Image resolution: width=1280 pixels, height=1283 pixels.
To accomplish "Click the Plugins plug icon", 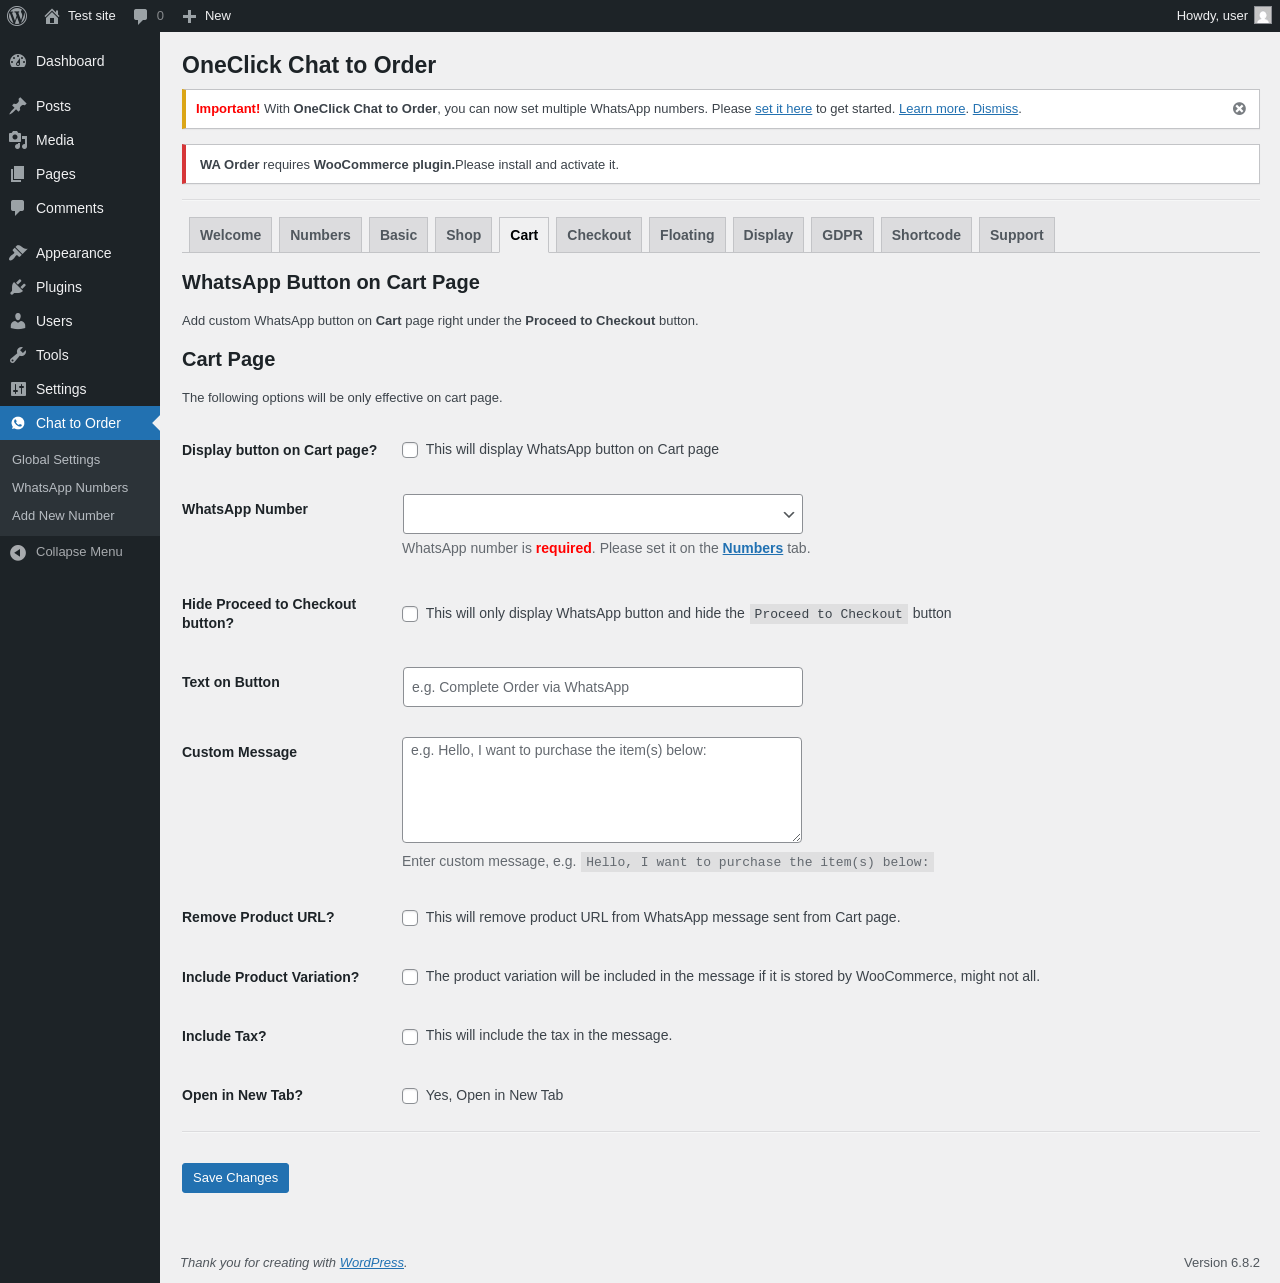I will (18, 287).
